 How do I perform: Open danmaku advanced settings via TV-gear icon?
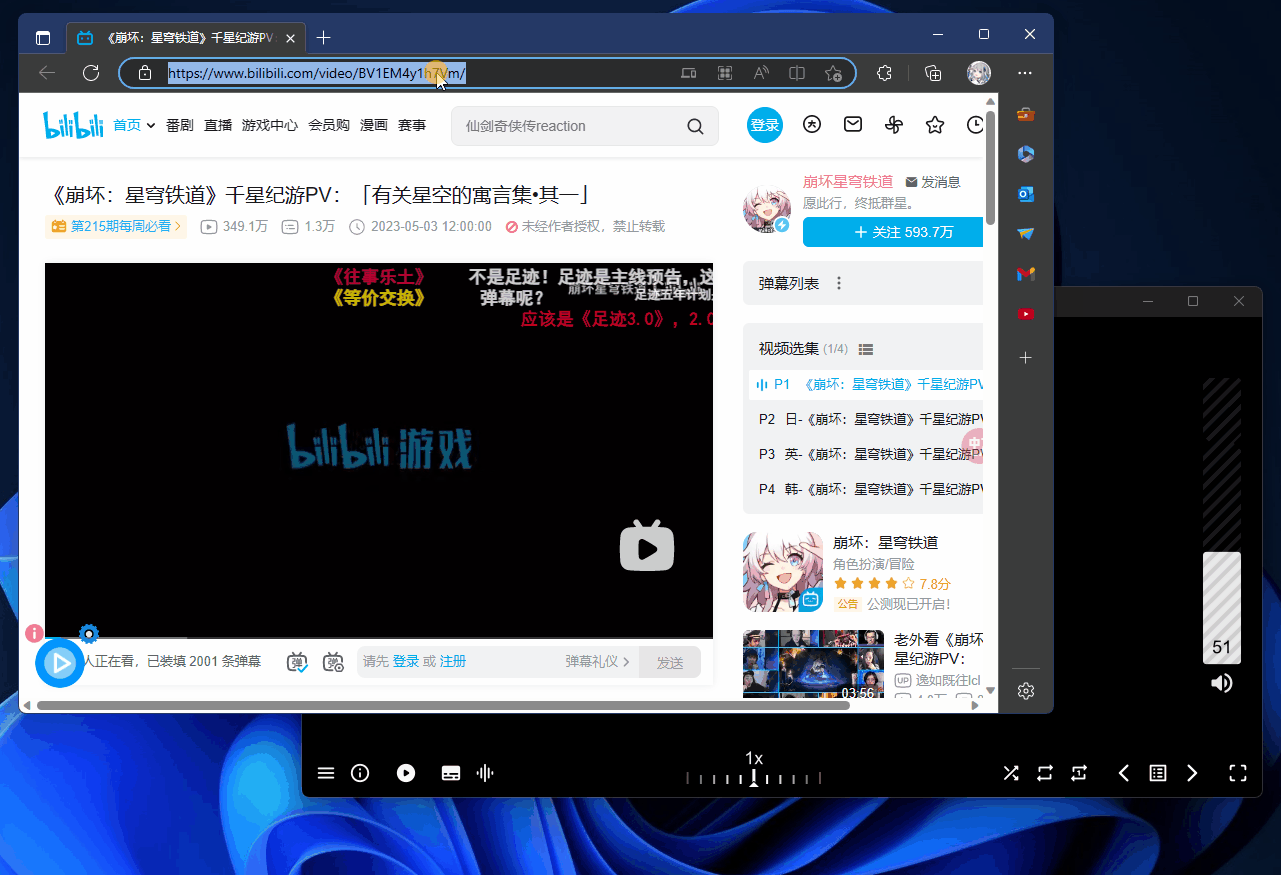[334, 662]
